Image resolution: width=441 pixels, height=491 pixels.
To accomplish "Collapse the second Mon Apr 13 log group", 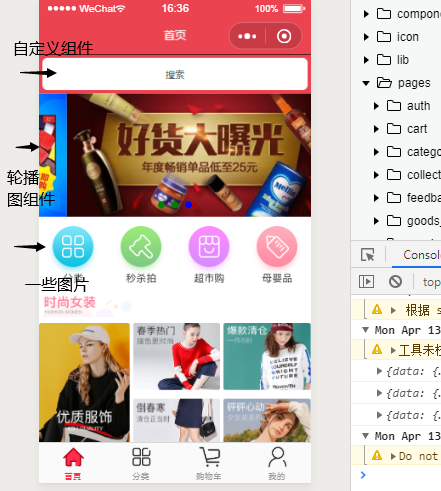I will 365,436.
